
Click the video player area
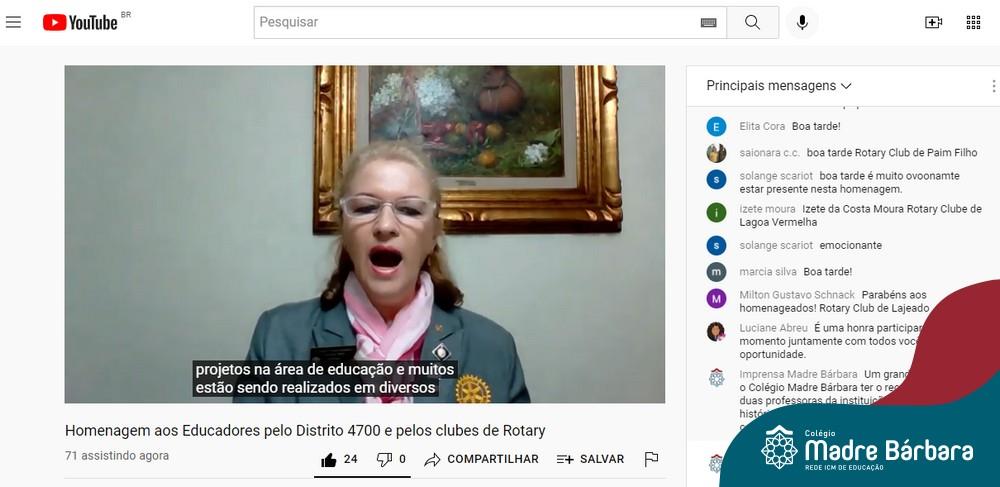click(x=365, y=234)
